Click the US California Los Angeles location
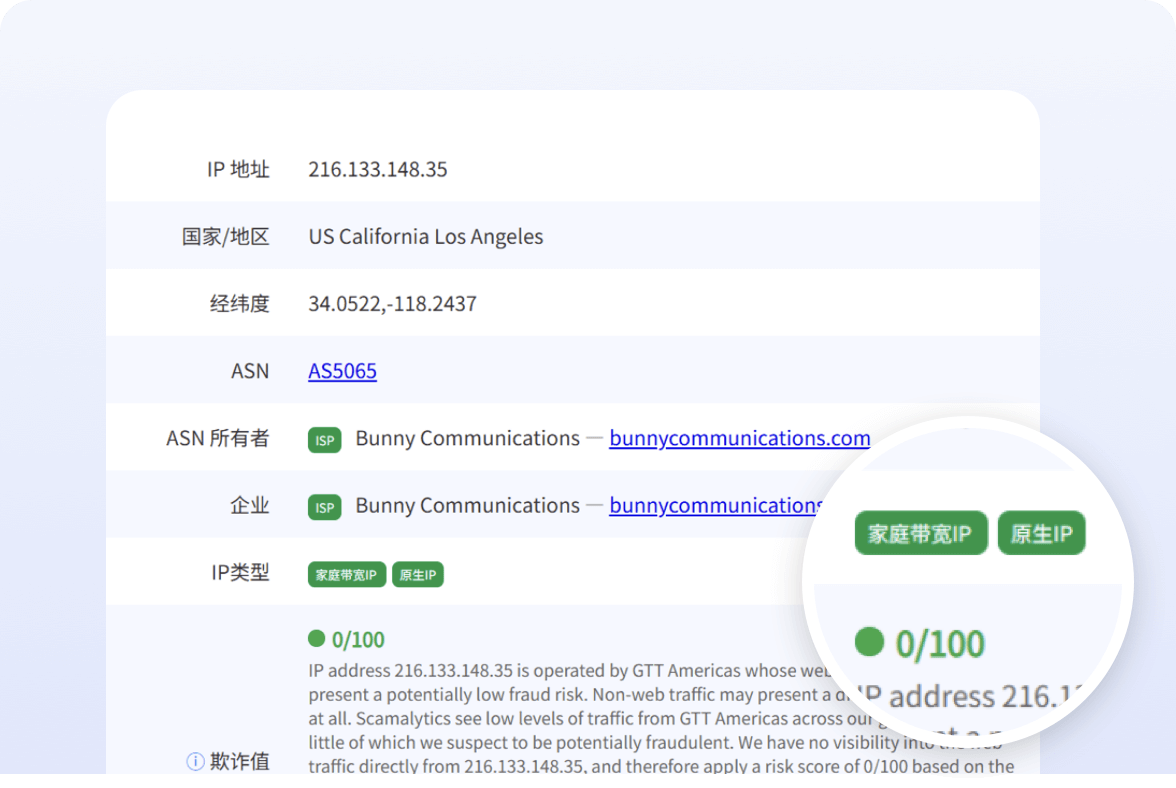 tap(425, 237)
